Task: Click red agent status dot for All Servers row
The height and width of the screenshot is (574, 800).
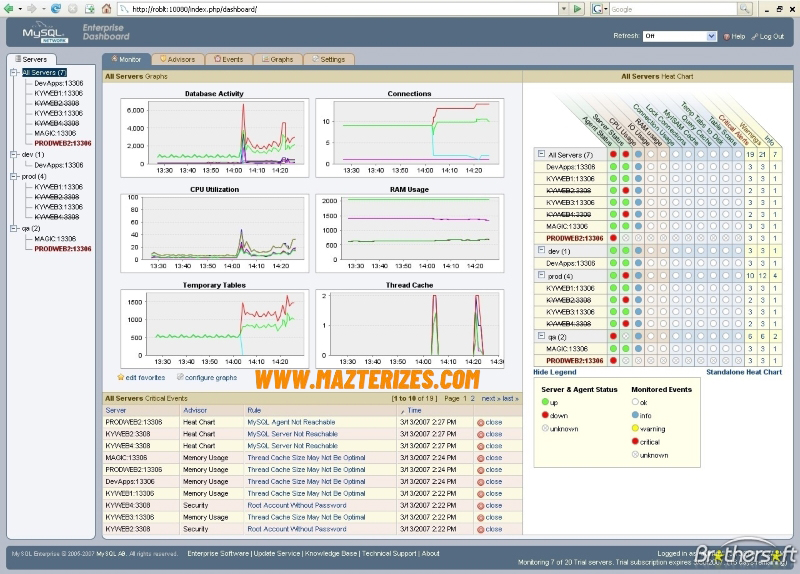Action: (613, 154)
